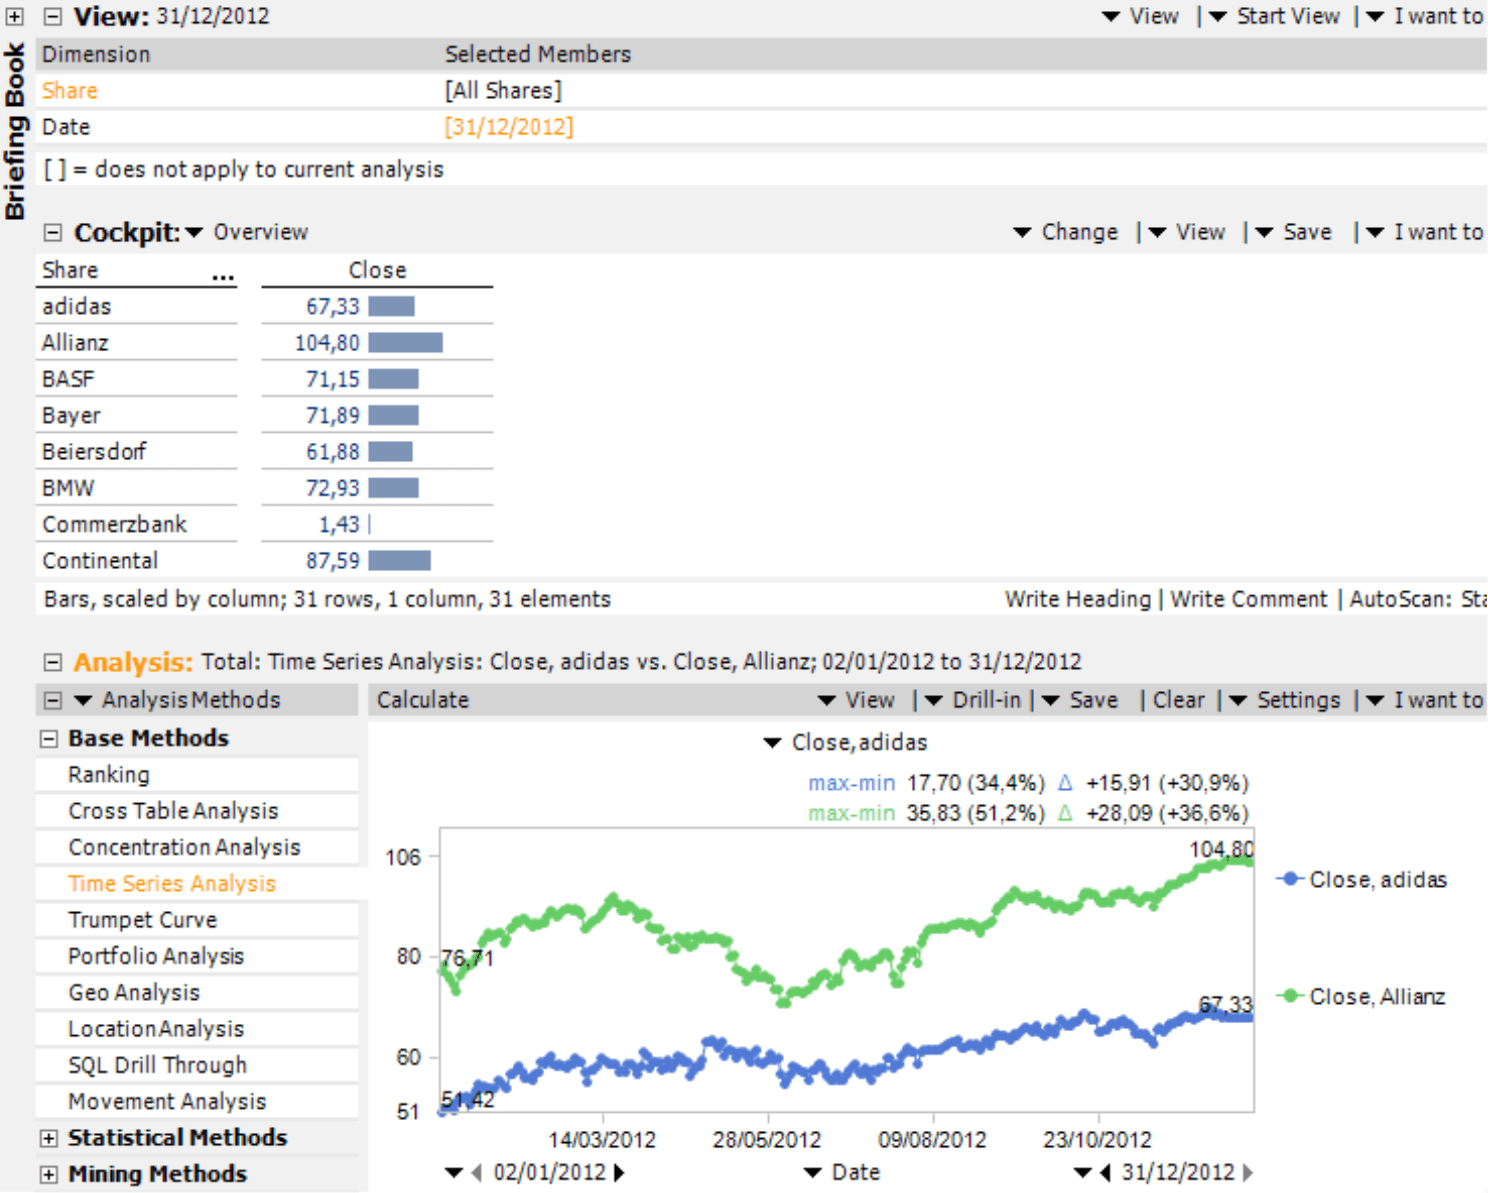The width and height of the screenshot is (1488, 1193).
Task: Collapse the View section minus icon
Action: click(53, 16)
